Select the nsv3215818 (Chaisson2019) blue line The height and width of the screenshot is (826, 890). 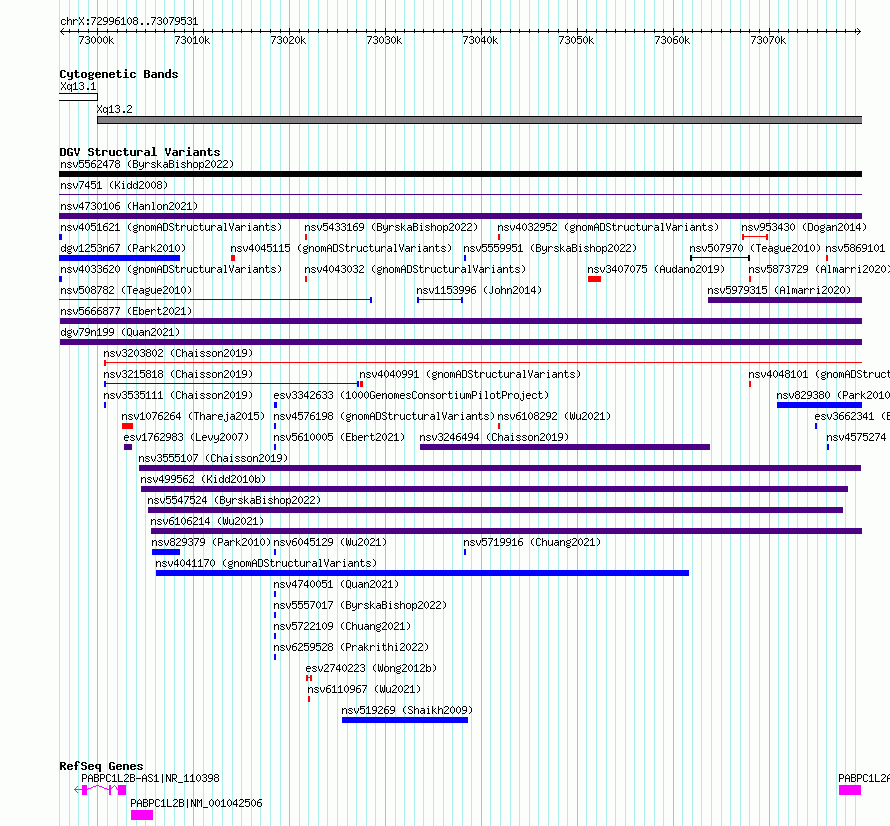coord(232,384)
